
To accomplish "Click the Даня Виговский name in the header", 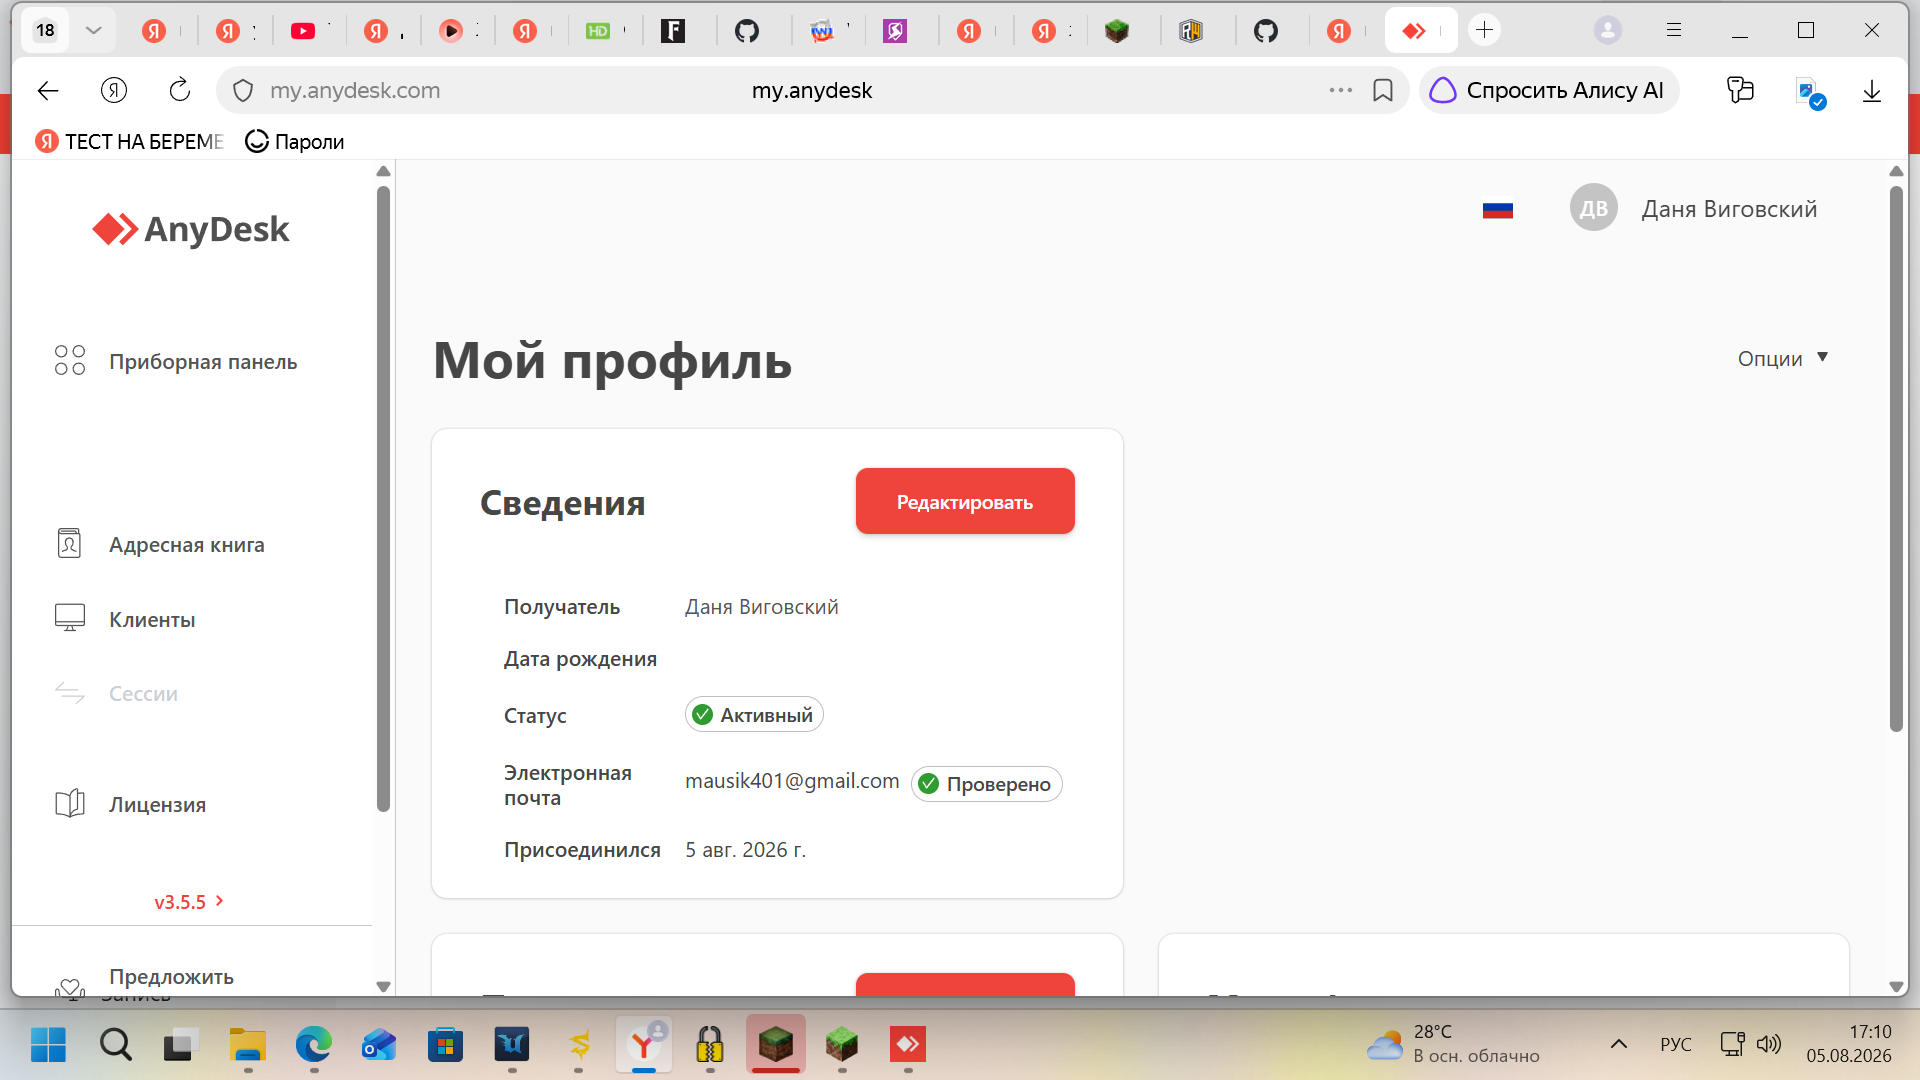I will coord(1729,209).
